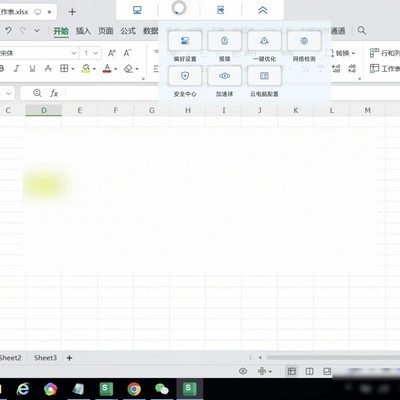The image size is (400, 400).
Task: Apply strikethrough formatting
Action: [48, 69]
